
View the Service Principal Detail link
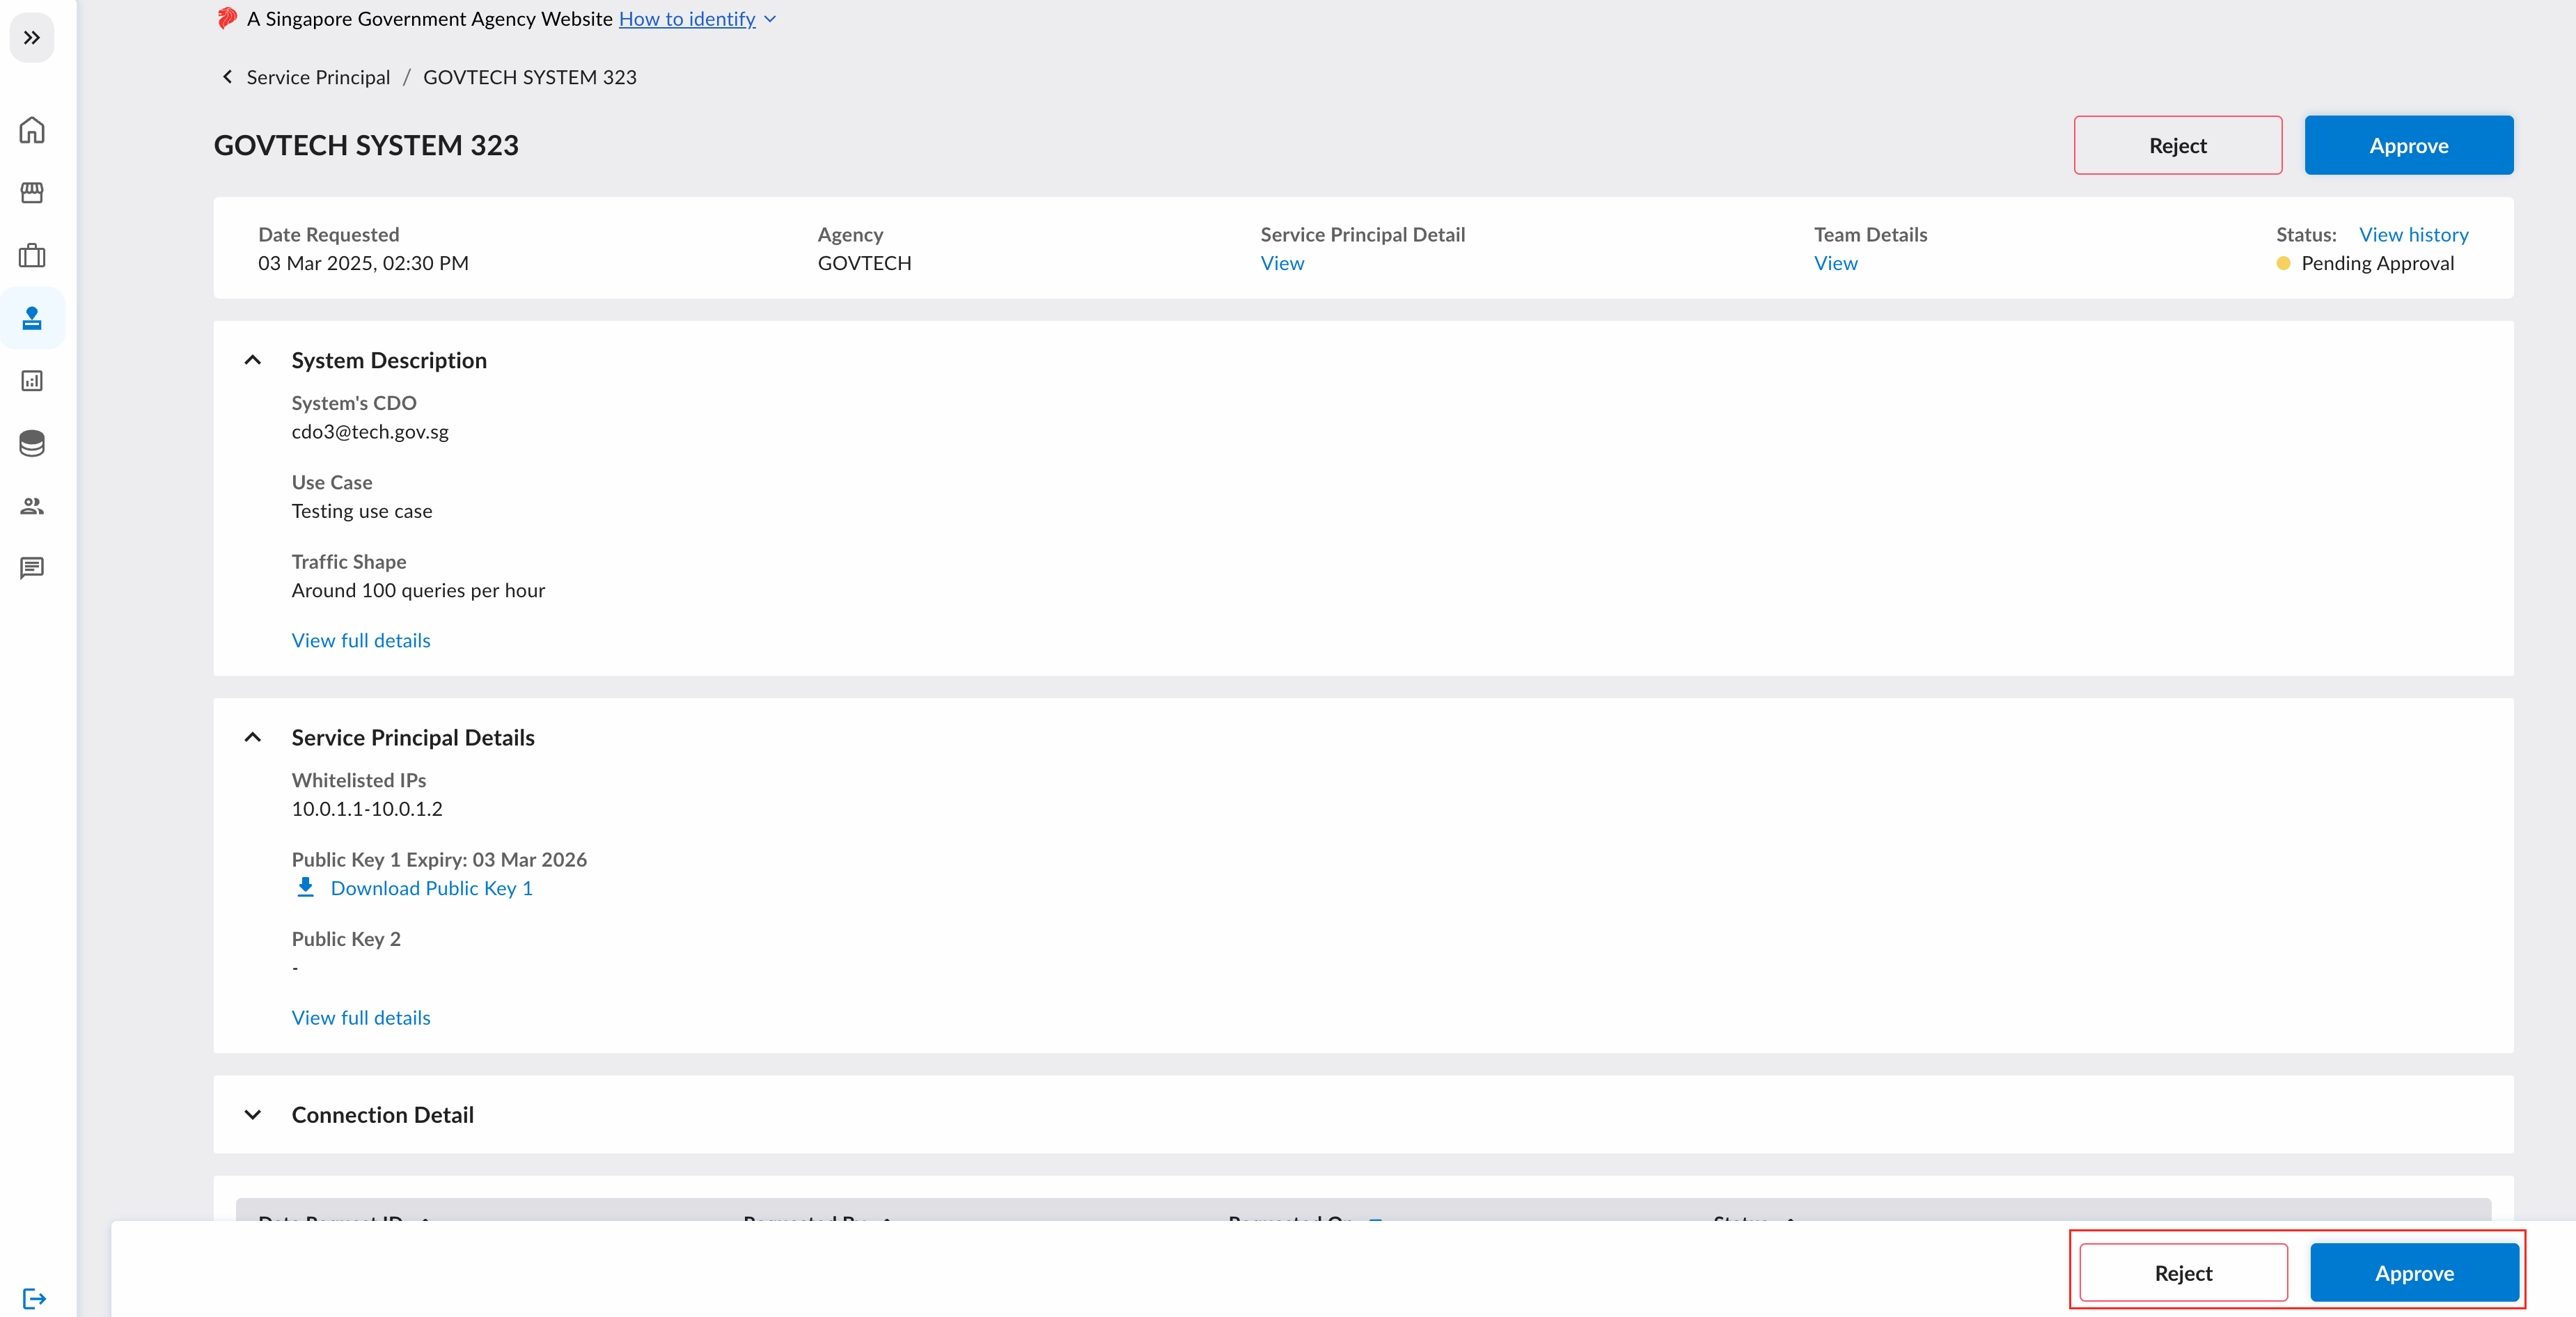point(1282,263)
